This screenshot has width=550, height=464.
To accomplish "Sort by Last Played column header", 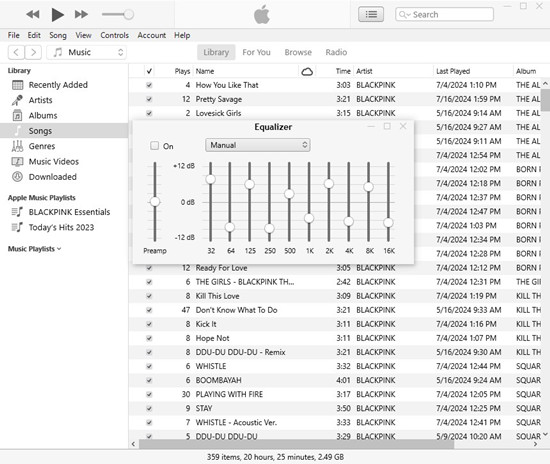I will coord(453,71).
